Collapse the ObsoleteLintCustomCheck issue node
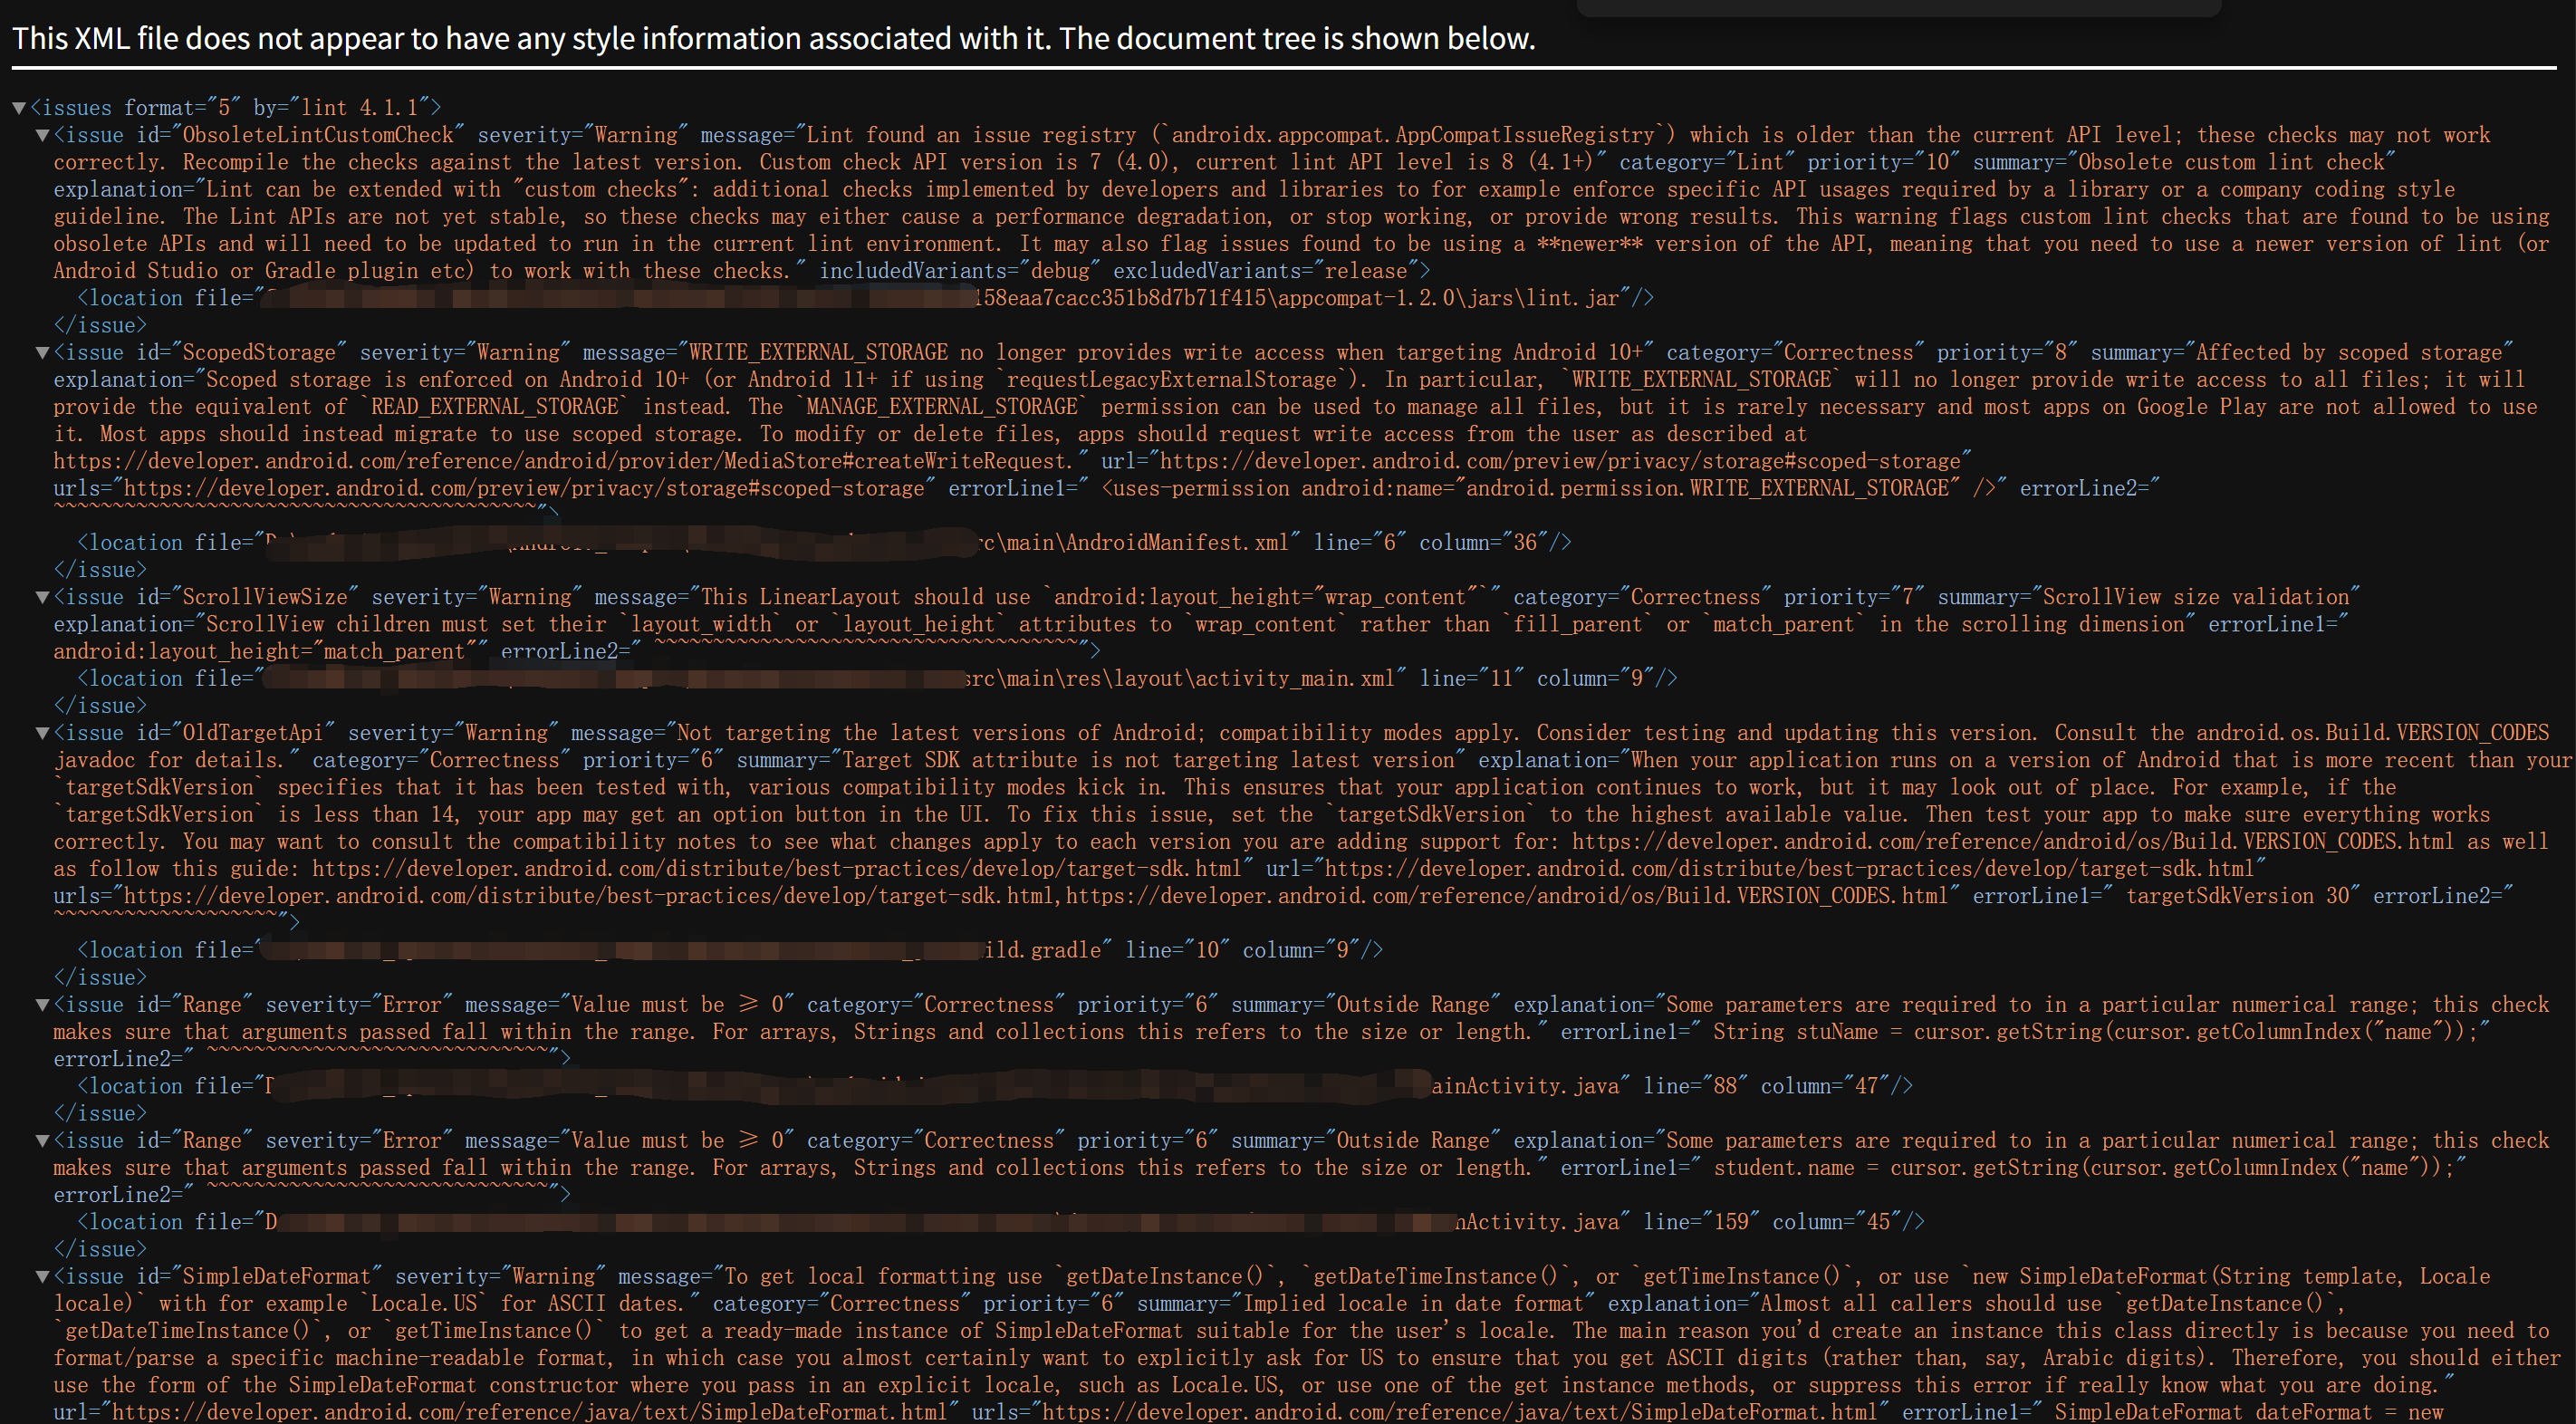 pos(42,135)
